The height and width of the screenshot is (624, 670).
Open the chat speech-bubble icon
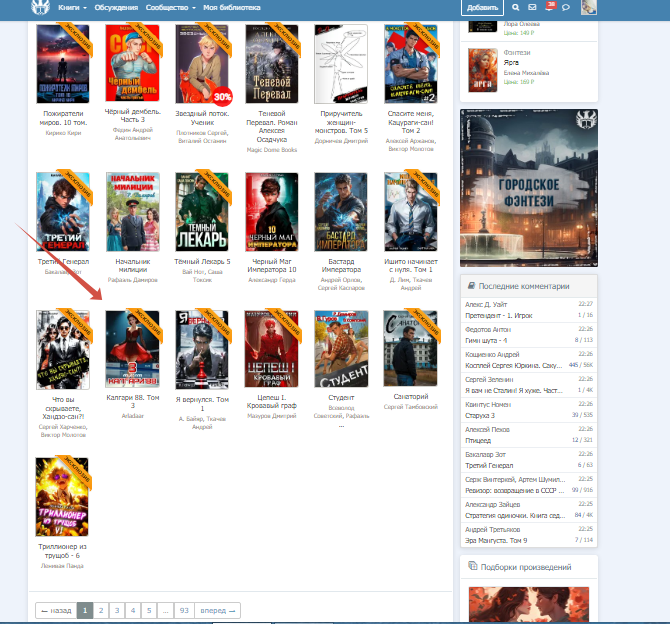(566, 8)
